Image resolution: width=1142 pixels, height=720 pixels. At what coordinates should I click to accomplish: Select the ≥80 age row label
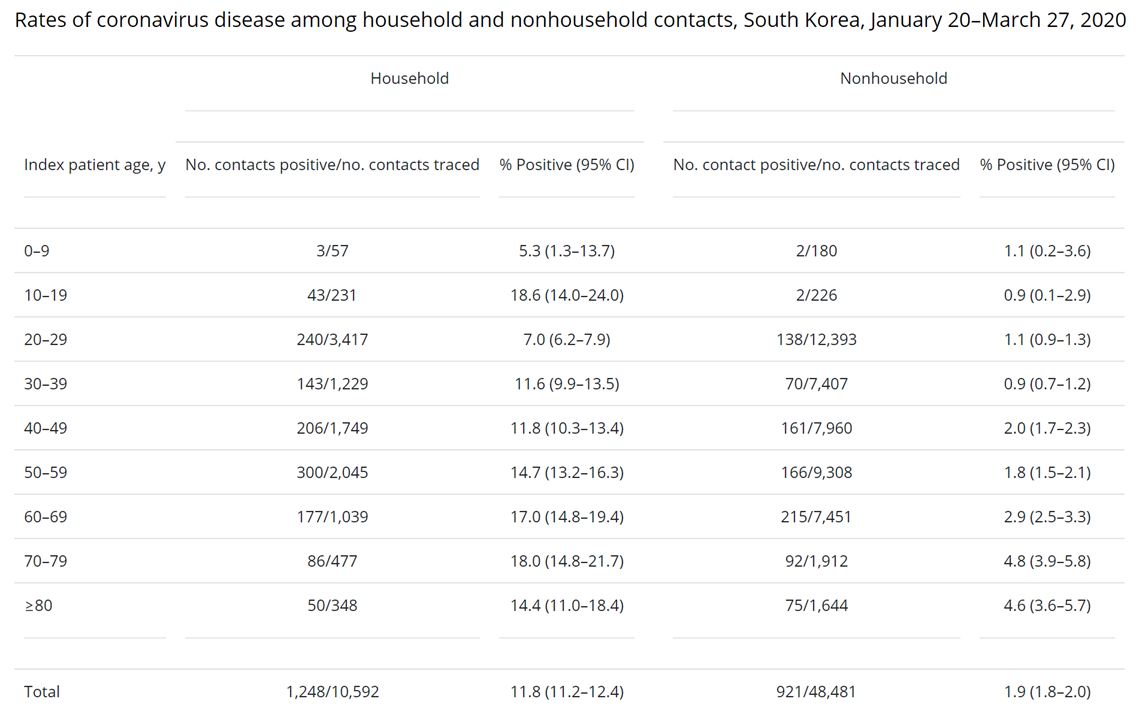click(x=39, y=605)
